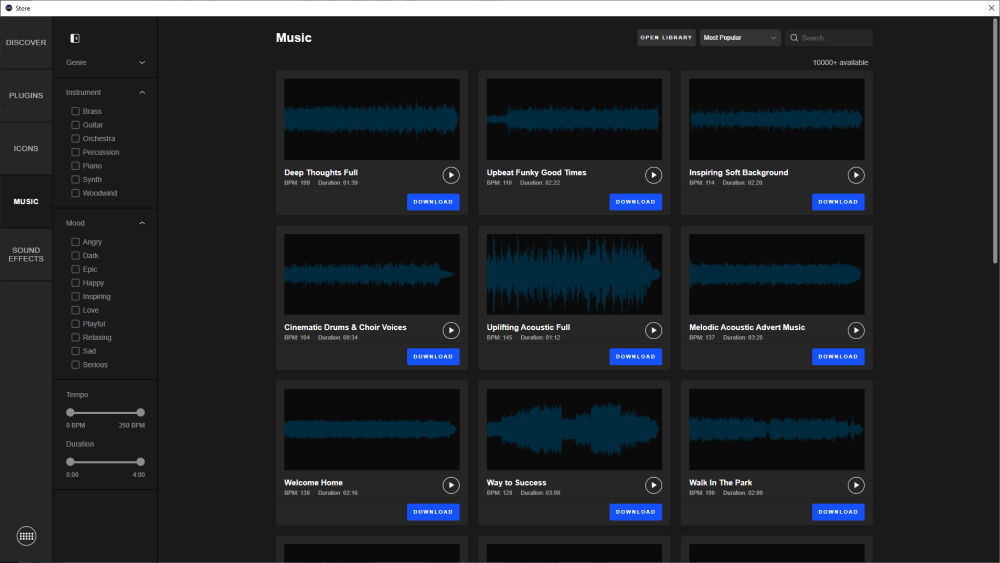Download the Welcome Home track
1000x563 pixels.
pyautogui.click(x=433, y=511)
